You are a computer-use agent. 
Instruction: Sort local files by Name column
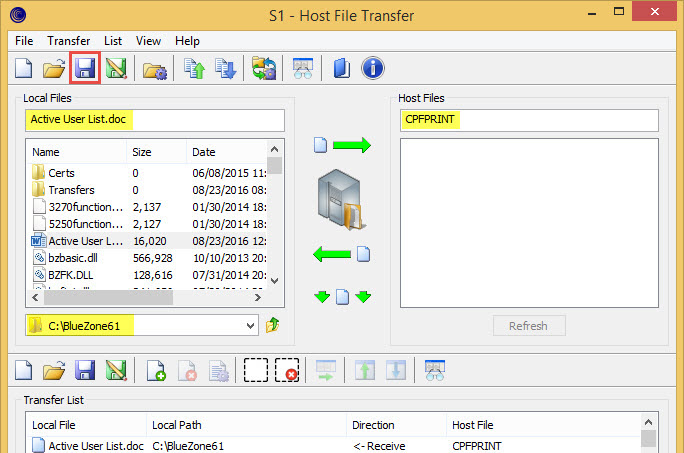pos(77,152)
